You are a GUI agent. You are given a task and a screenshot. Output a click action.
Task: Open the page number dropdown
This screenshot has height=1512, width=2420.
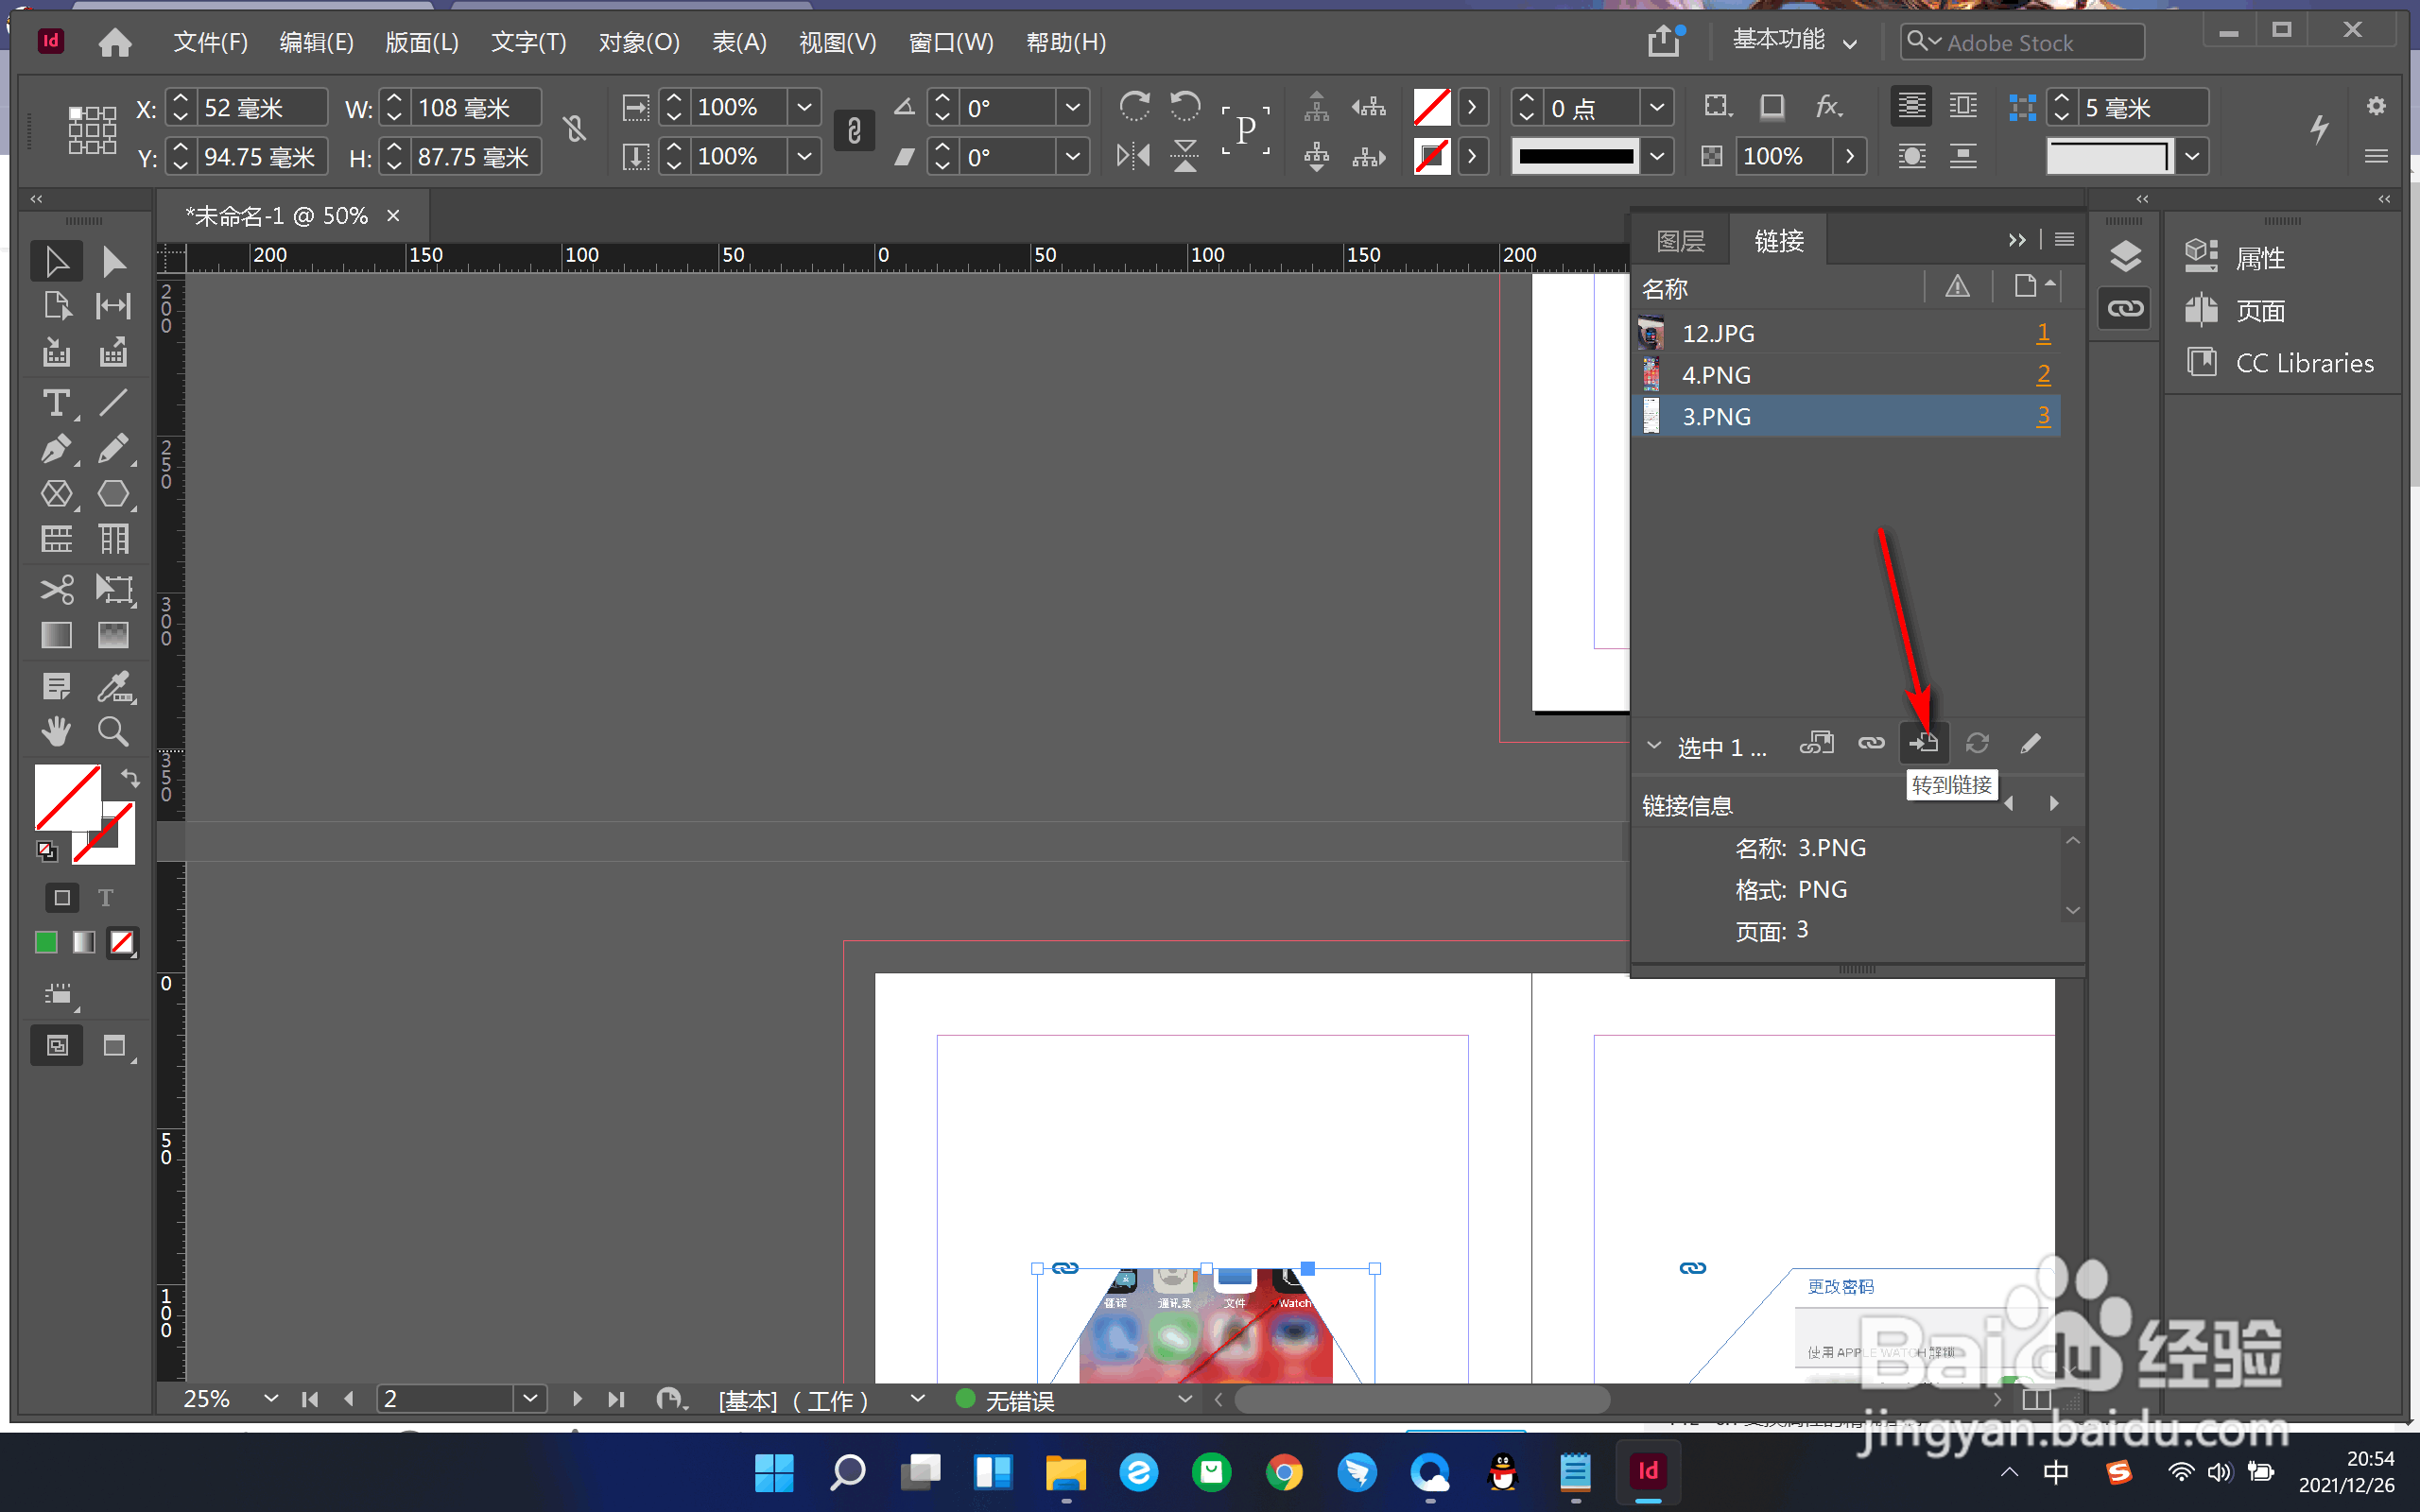pyautogui.click(x=530, y=1398)
